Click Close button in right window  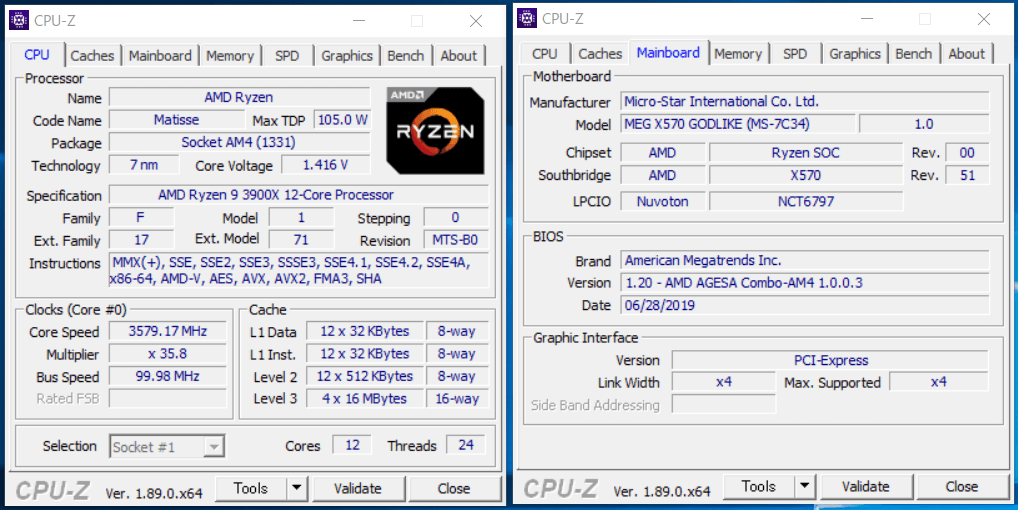coord(962,486)
